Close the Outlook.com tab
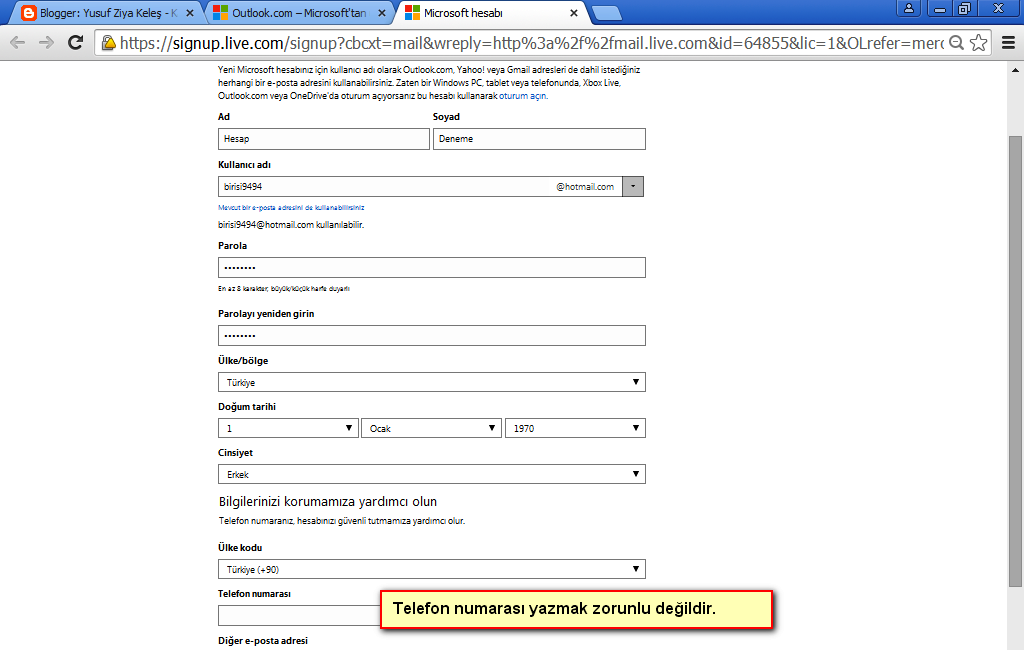The image size is (1024, 650). pos(382,13)
